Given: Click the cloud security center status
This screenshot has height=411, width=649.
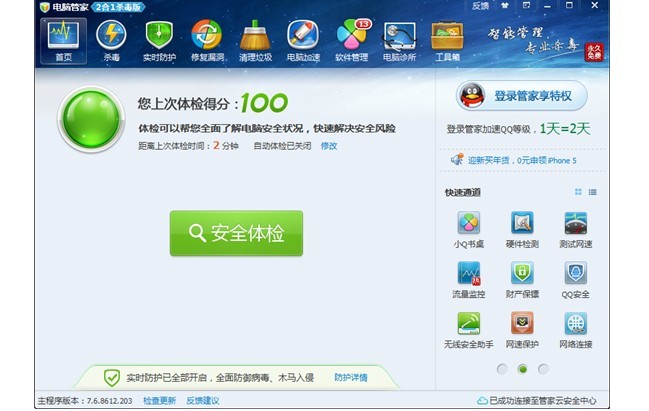Looking at the screenshot, I should click(537, 401).
